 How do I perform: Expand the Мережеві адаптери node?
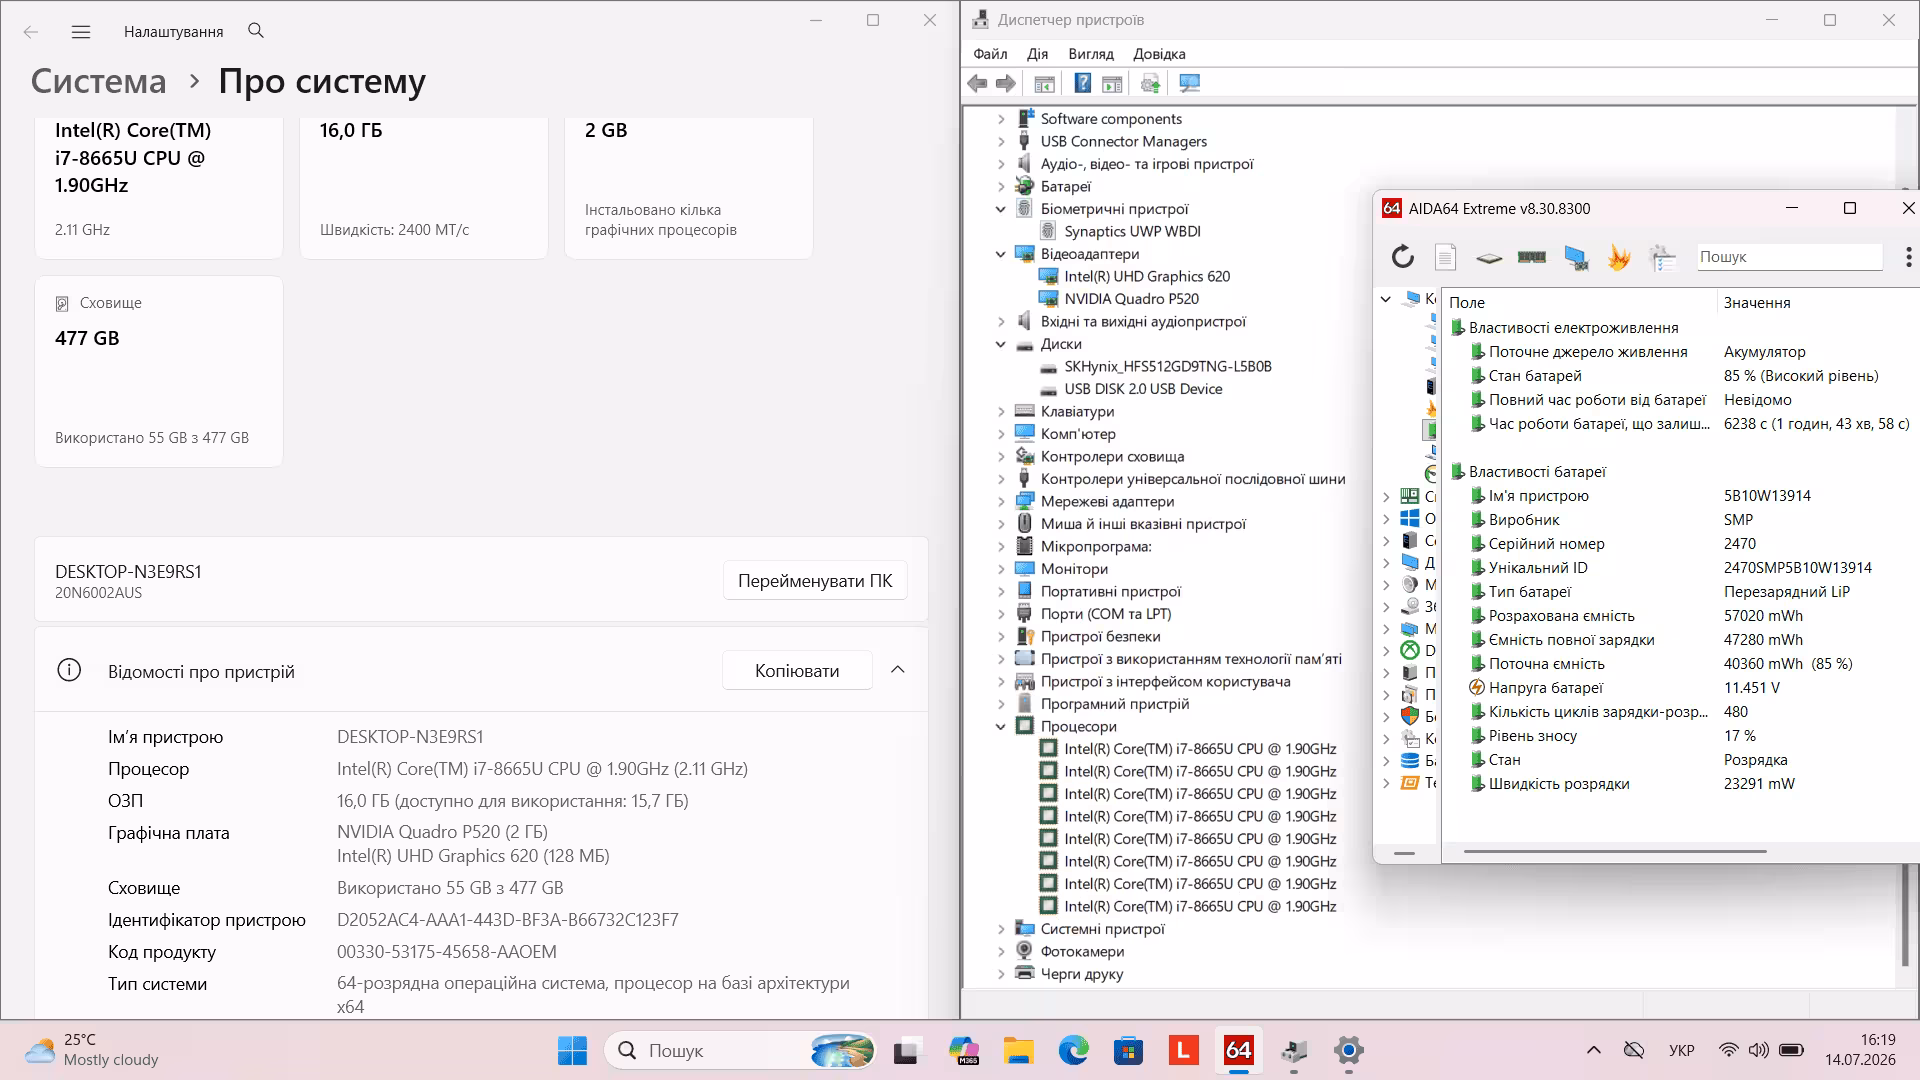[x=1001, y=502]
